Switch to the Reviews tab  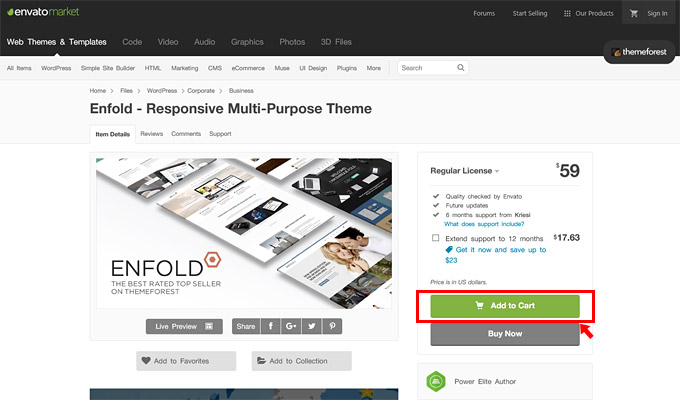(151, 134)
